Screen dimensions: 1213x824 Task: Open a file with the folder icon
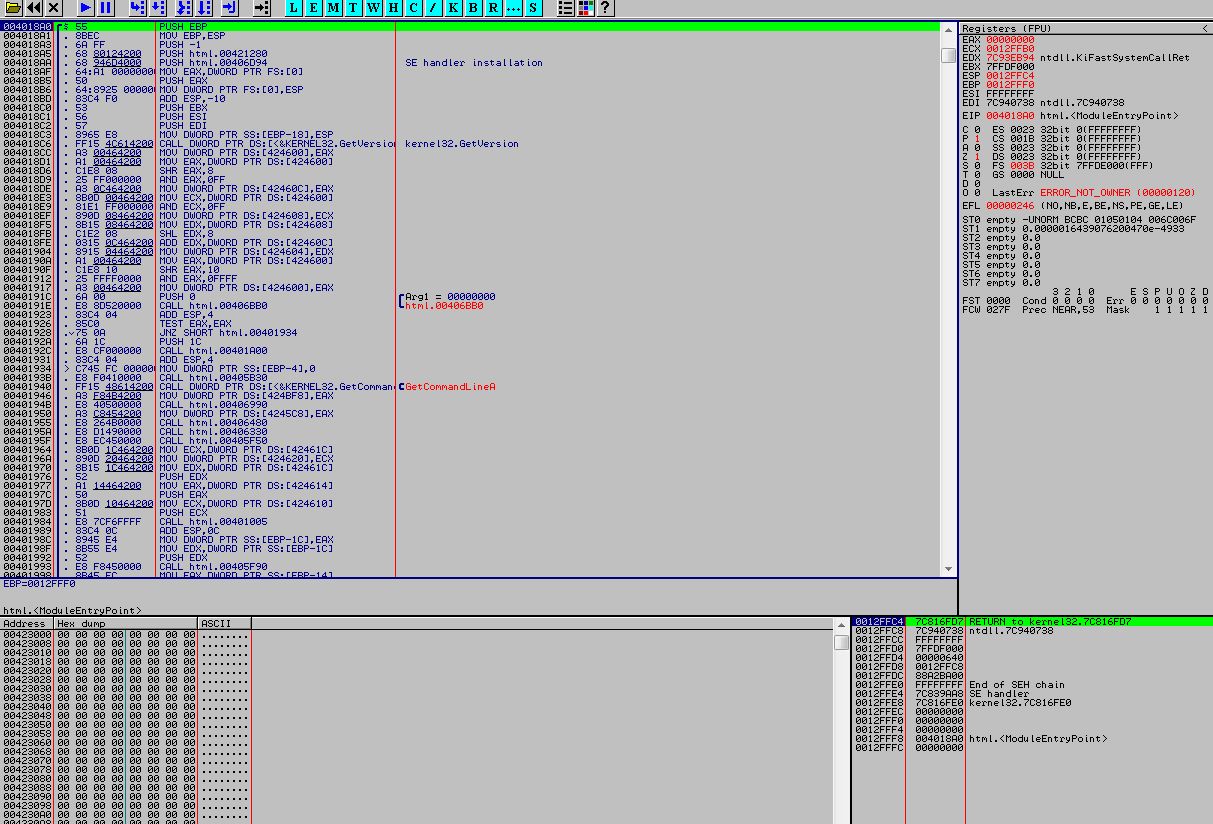(13, 8)
